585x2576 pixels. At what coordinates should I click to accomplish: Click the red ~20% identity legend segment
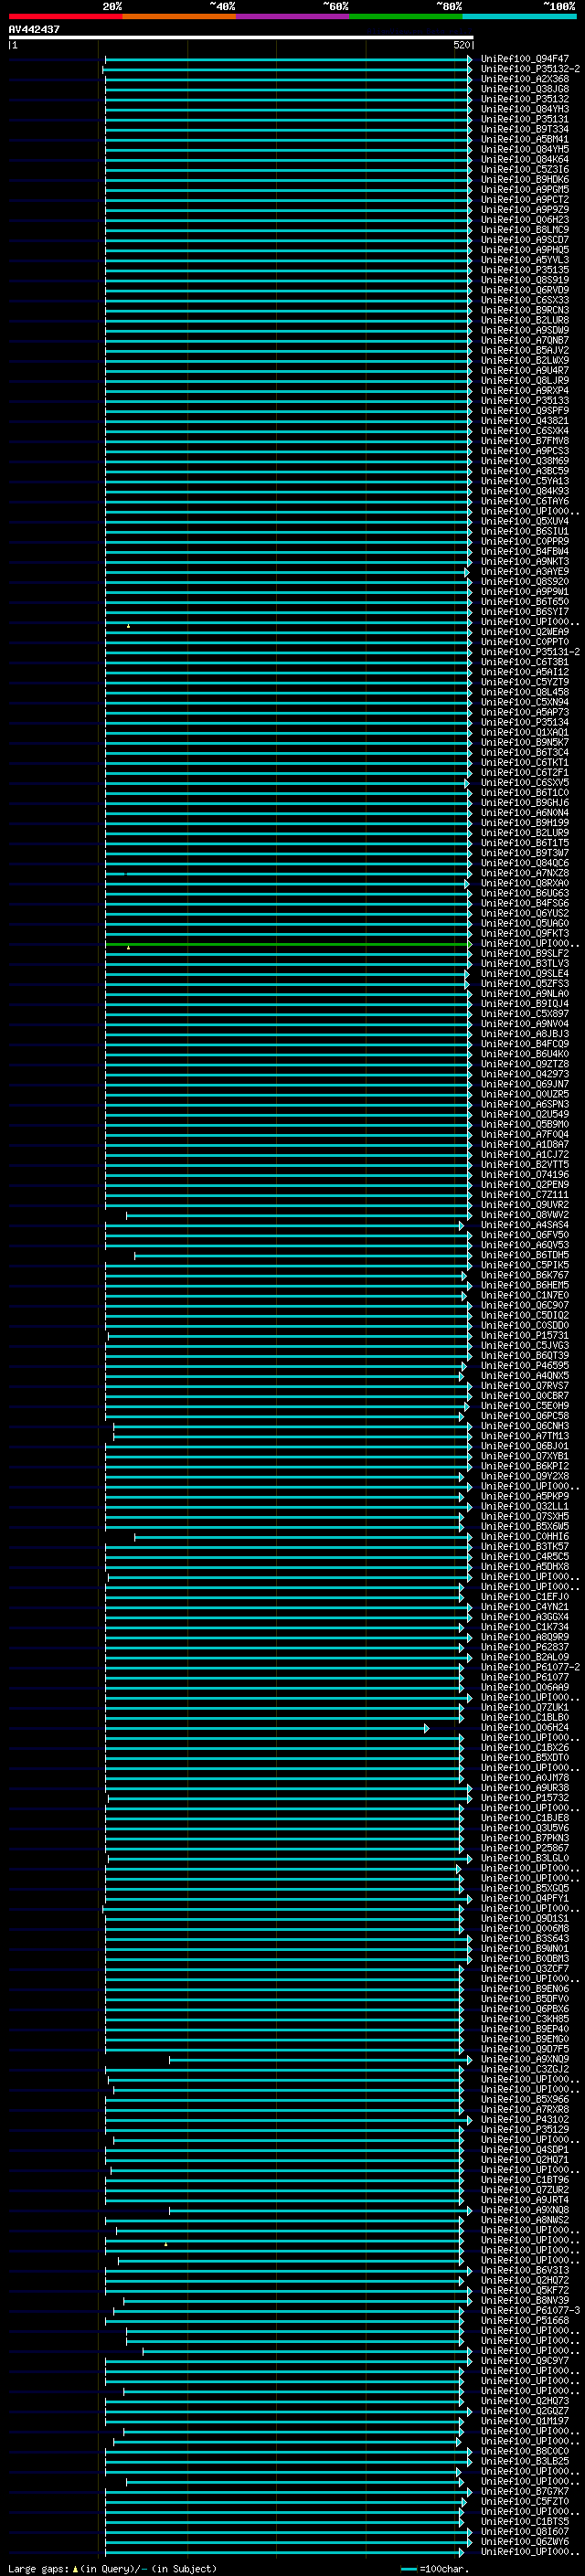(x=65, y=16)
